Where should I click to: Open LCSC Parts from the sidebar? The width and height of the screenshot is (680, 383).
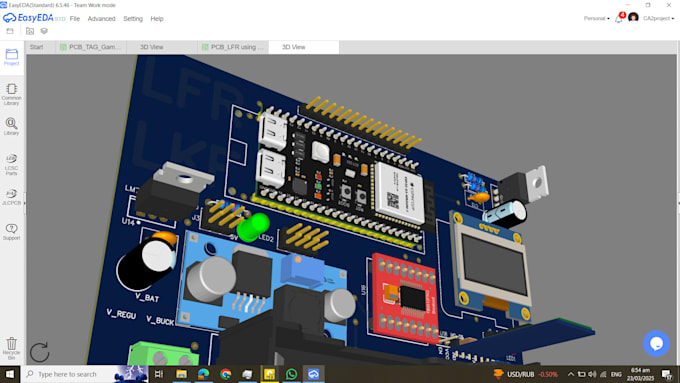[x=11, y=164]
